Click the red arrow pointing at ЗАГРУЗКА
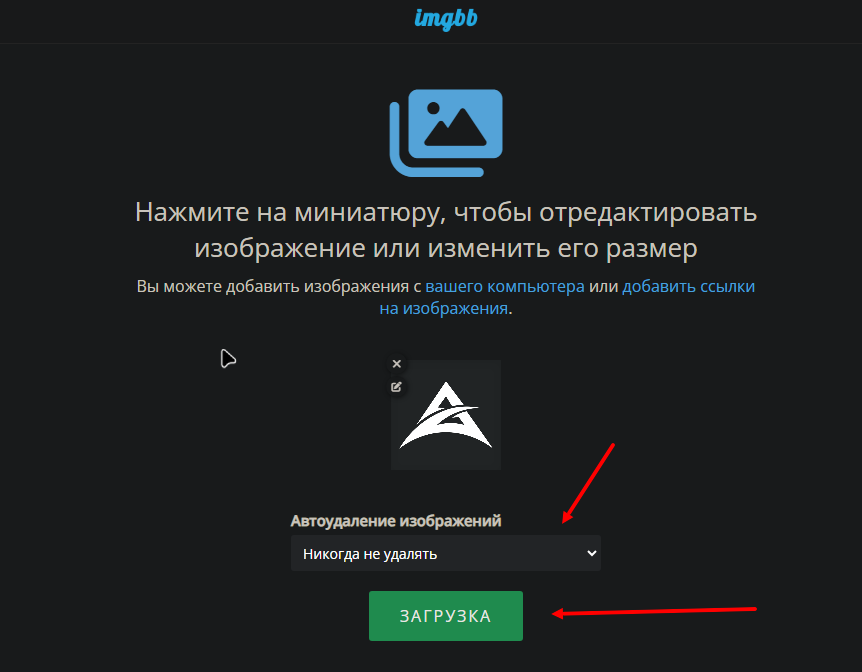Image resolution: width=862 pixels, height=672 pixels. [654, 612]
